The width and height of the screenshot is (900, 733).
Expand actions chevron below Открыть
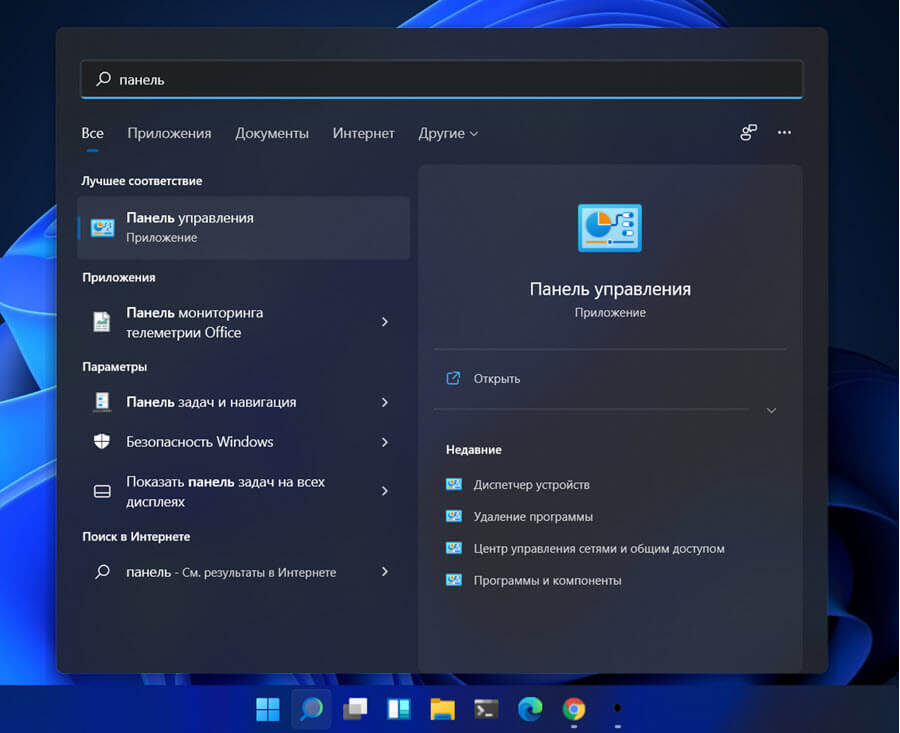click(771, 410)
